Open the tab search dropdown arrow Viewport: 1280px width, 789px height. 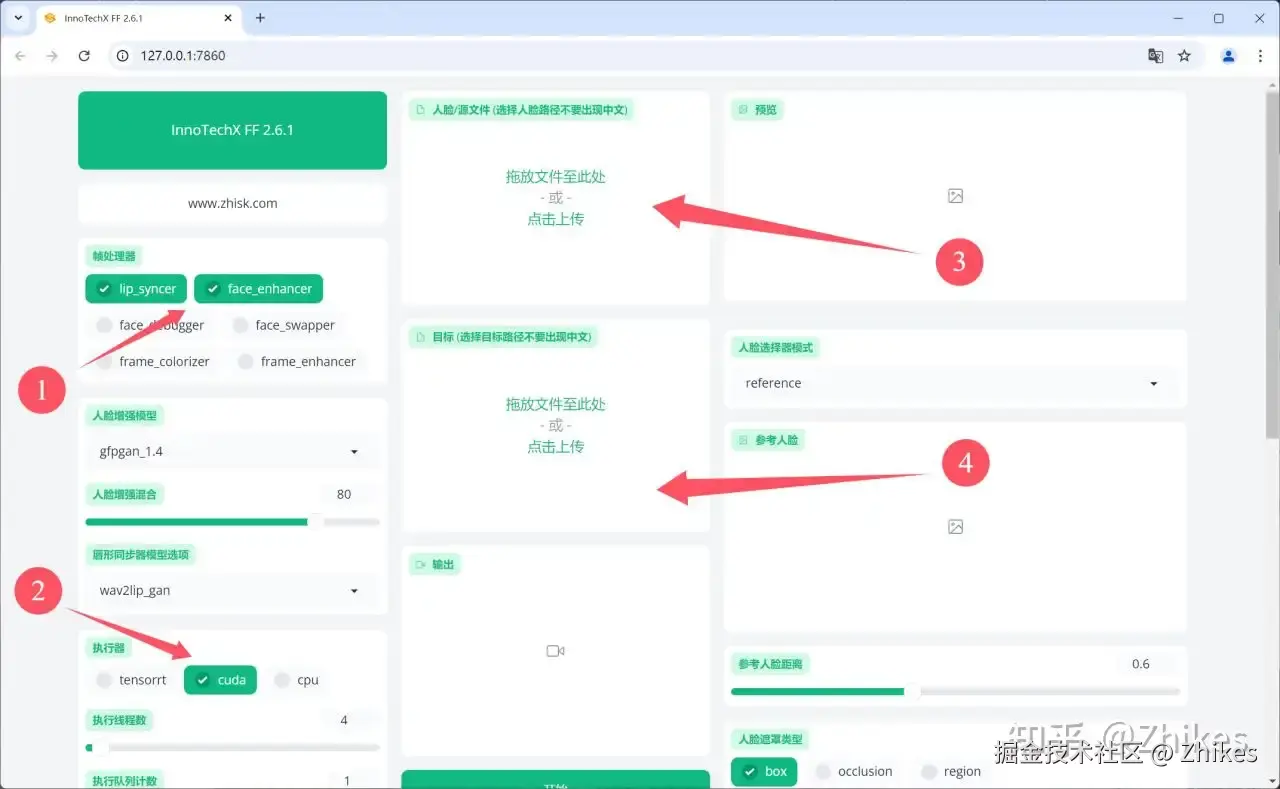point(18,18)
